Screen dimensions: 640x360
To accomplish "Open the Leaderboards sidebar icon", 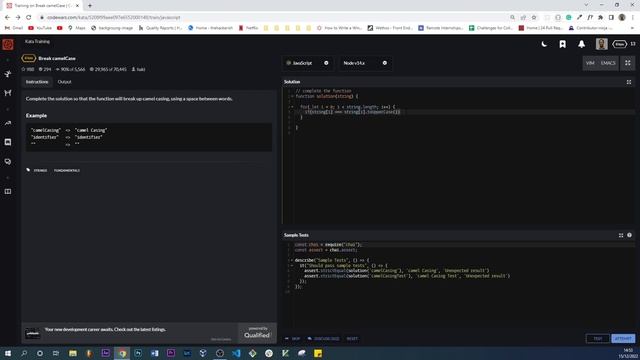I will [x=8, y=123].
